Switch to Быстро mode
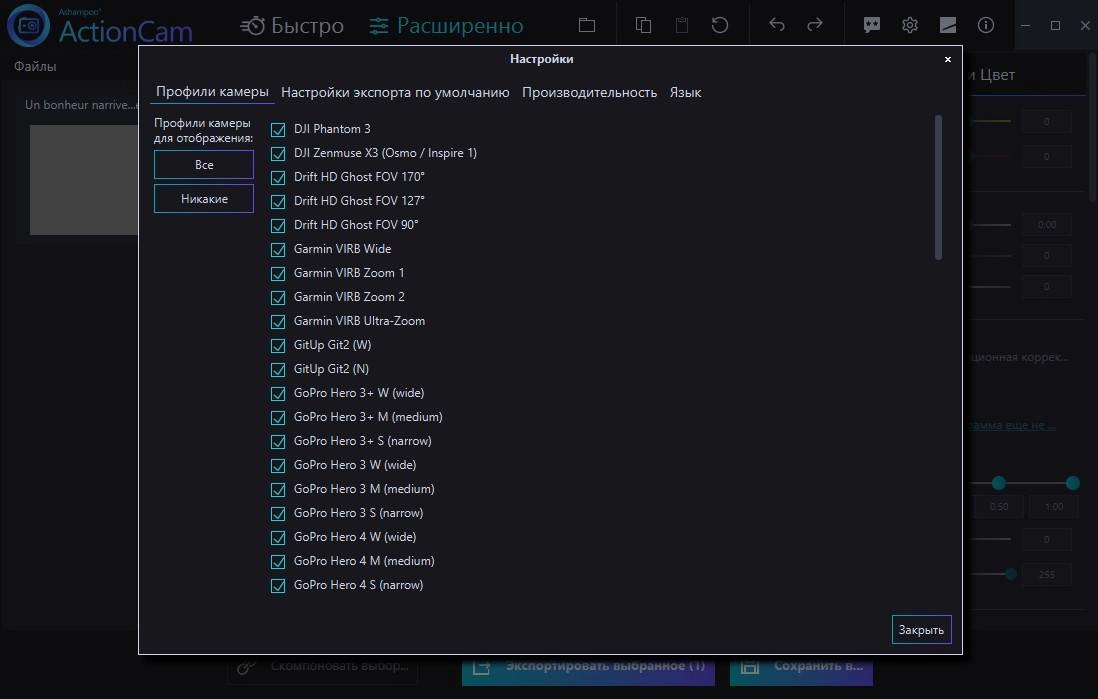 (x=292, y=26)
